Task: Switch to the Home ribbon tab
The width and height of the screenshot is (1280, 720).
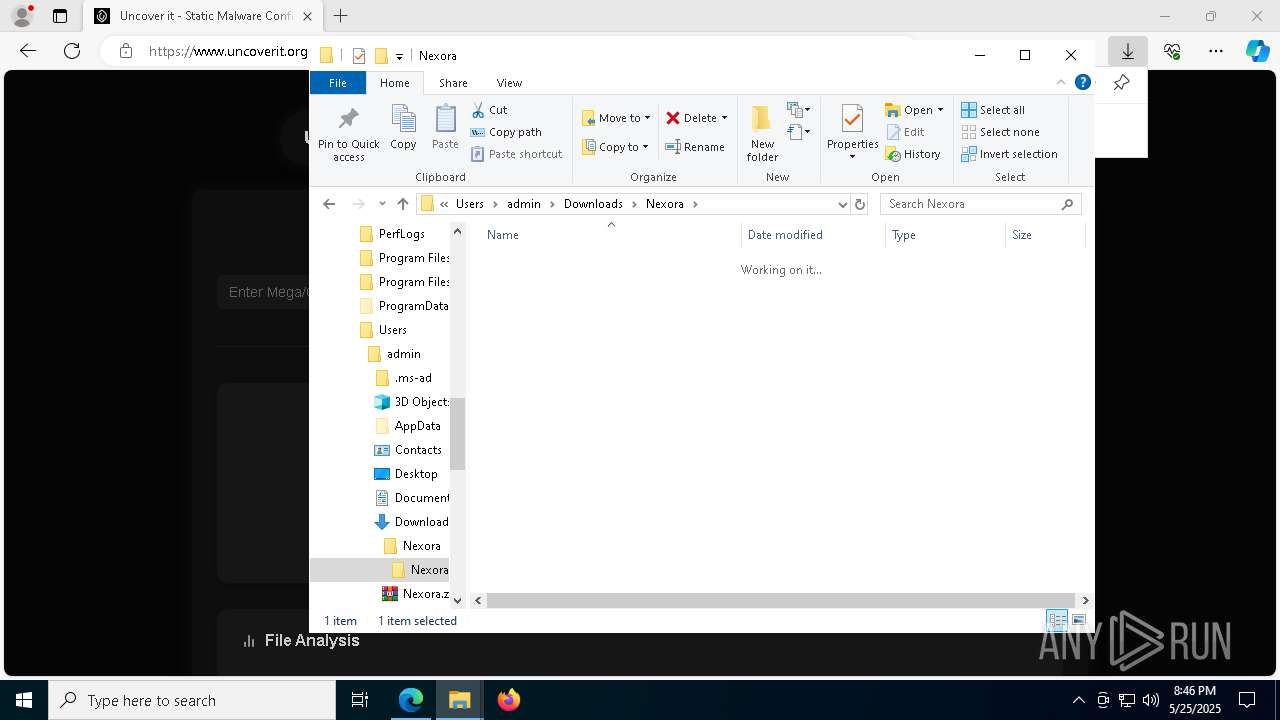Action: pyautogui.click(x=394, y=83)
